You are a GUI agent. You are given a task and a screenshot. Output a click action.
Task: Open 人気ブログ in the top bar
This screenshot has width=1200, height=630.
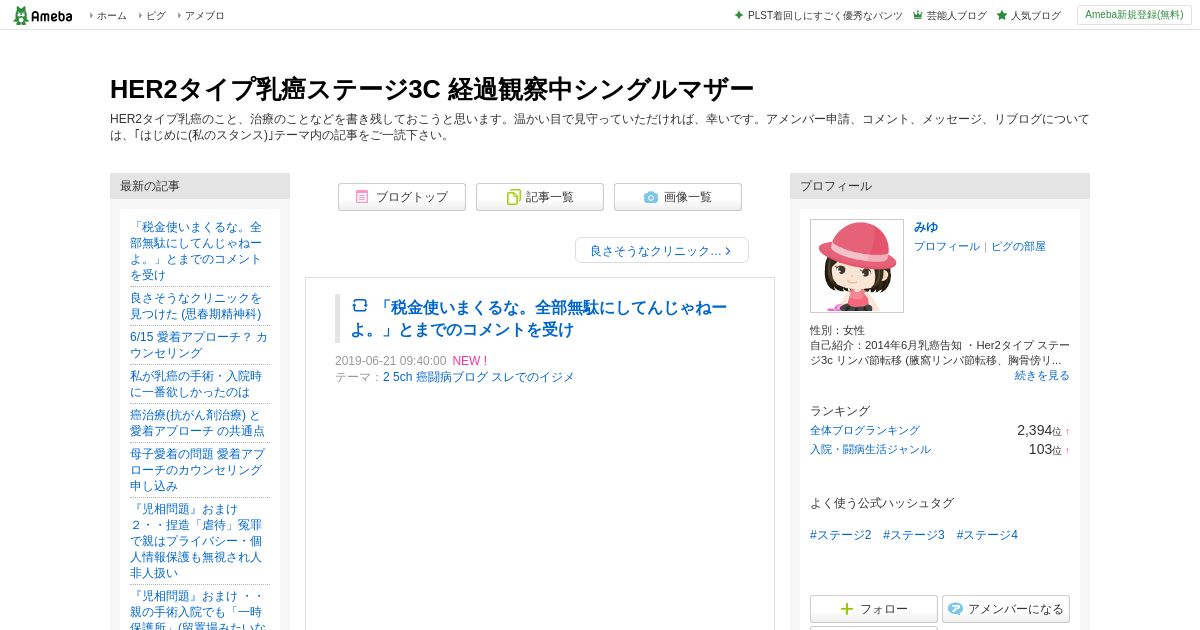click(1036, 15)
